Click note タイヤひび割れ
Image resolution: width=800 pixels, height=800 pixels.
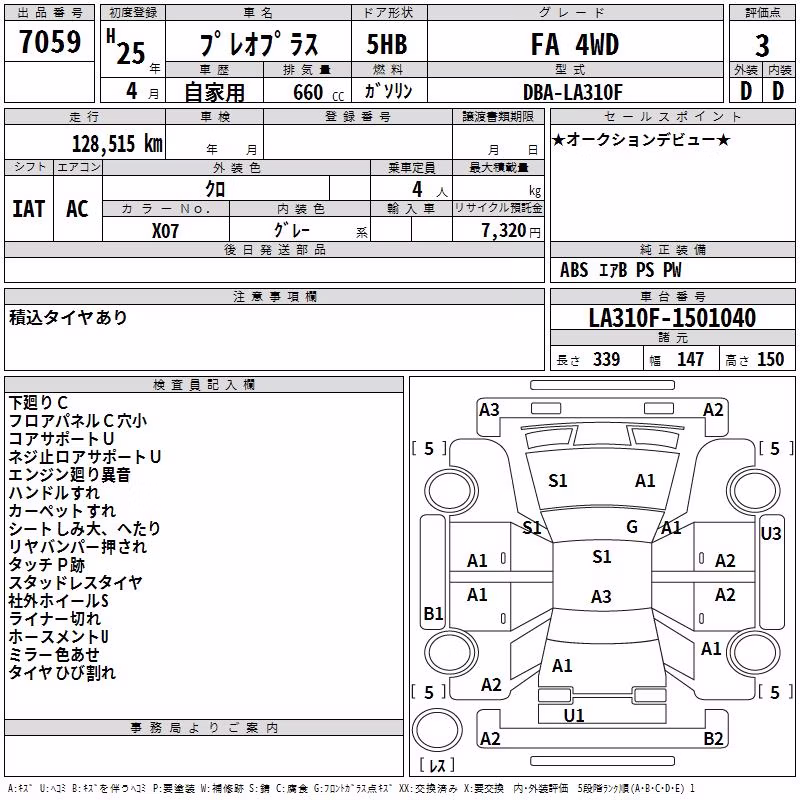point(62,672)
